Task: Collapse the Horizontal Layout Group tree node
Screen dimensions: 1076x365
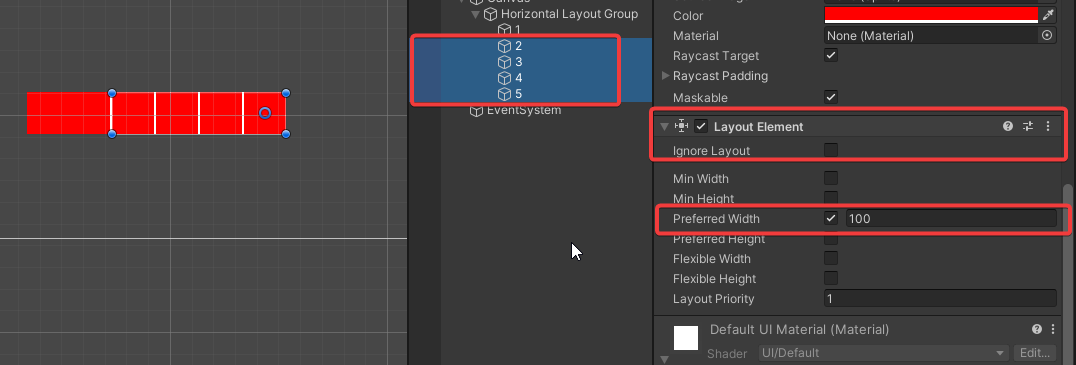Action: coord(476,14)
